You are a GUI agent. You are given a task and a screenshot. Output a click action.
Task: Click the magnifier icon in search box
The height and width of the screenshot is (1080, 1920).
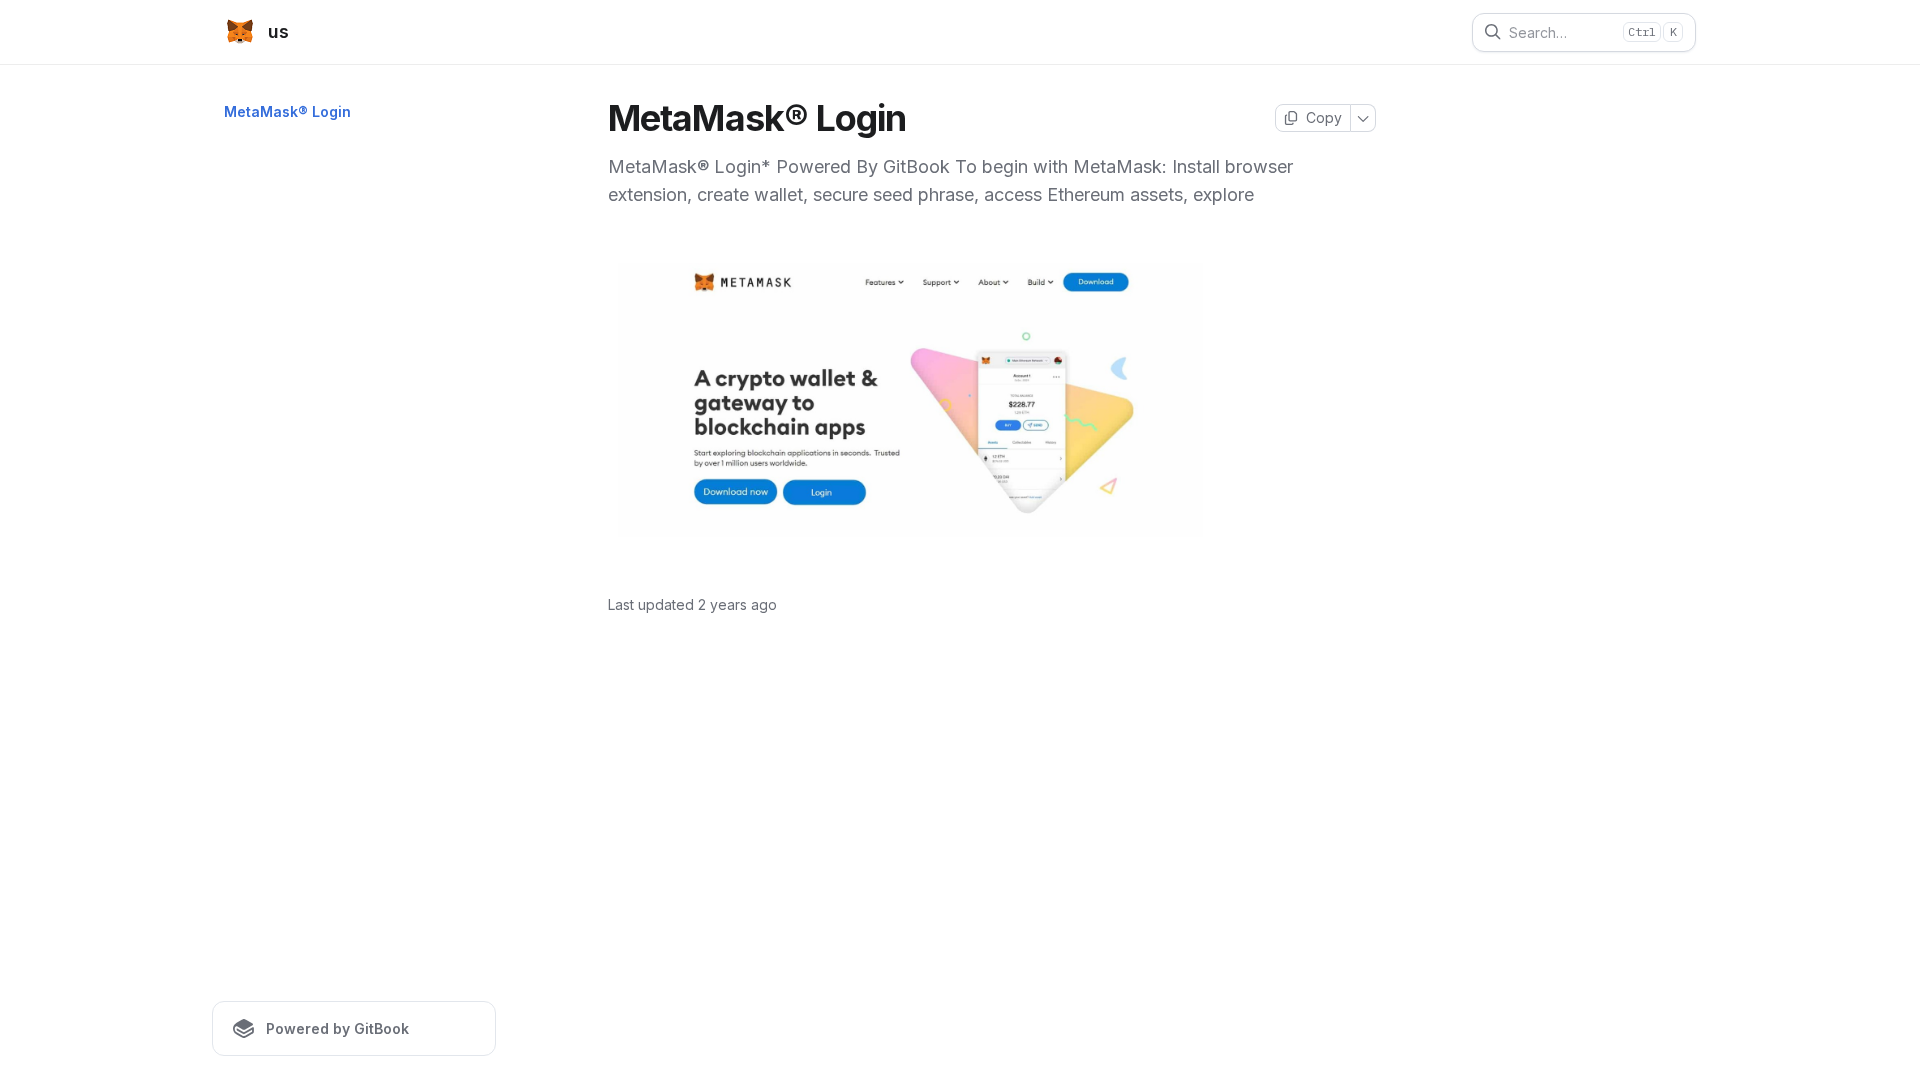tap(1492, 32)
